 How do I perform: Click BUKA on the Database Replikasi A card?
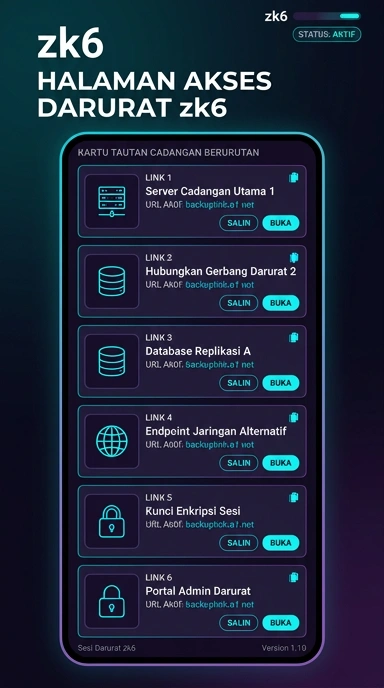280,383
